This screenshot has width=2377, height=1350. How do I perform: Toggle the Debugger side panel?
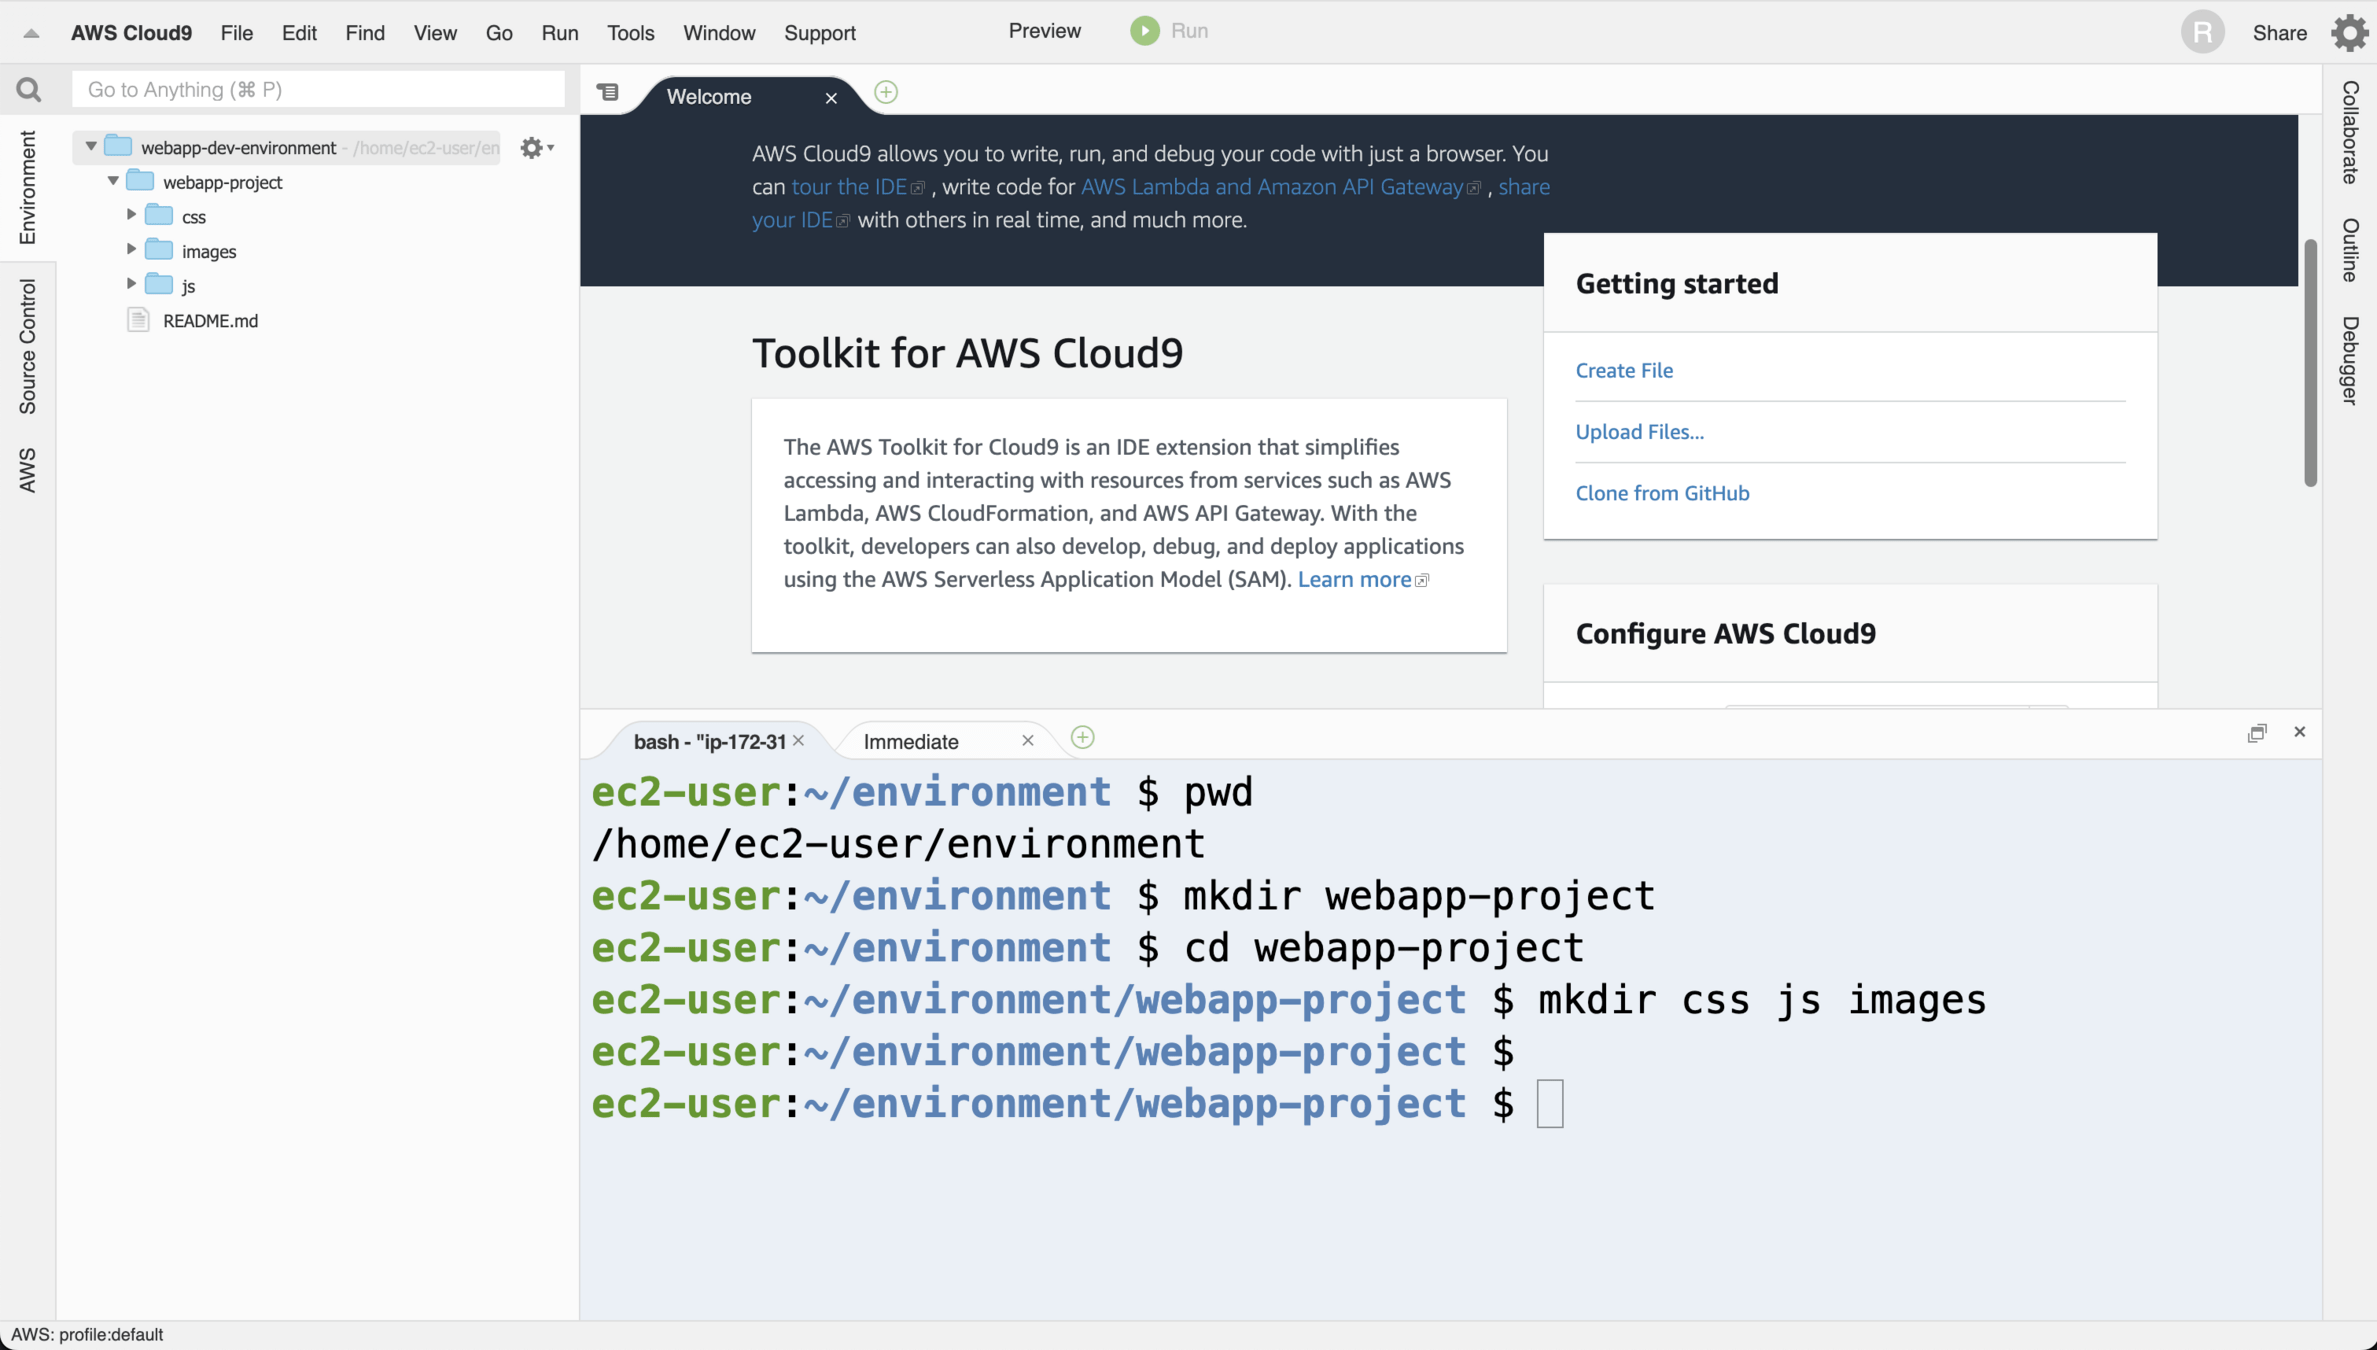tap(2350, 360)
